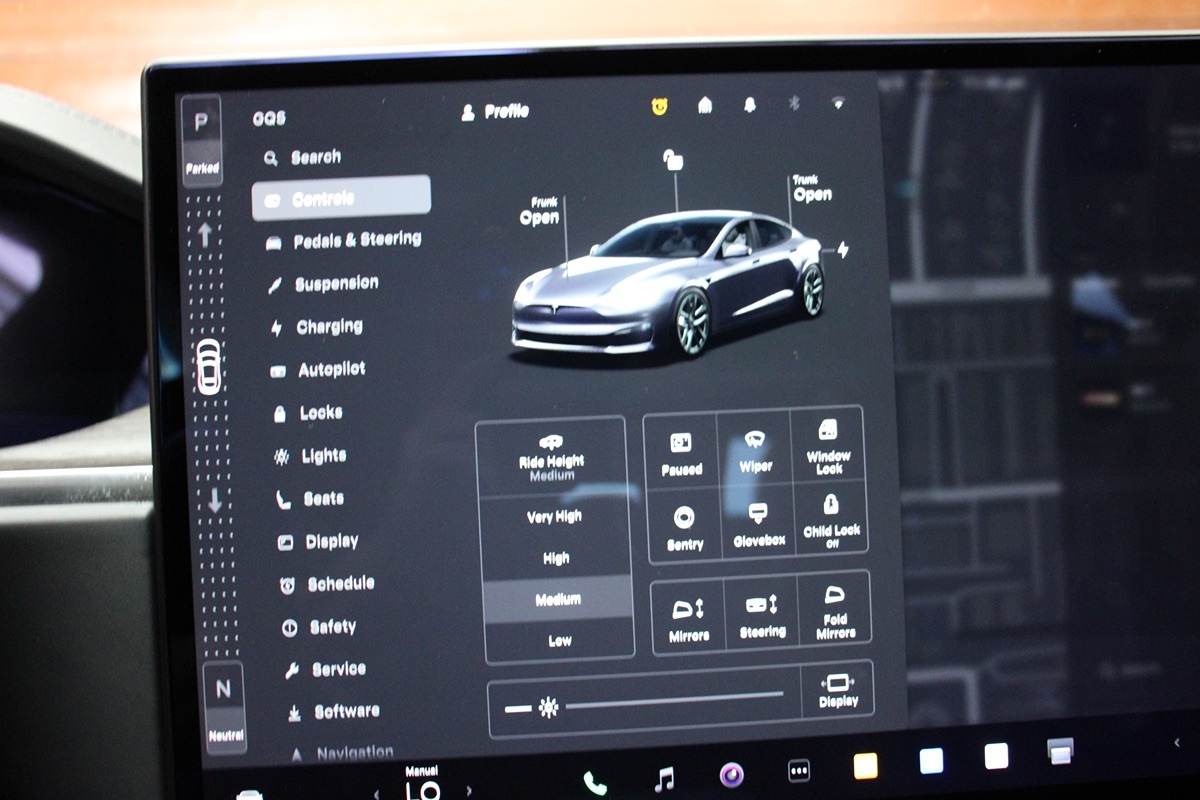1200x800 pixels.
Task: Open the Search option in the sidebar
Action: point(303,158)
